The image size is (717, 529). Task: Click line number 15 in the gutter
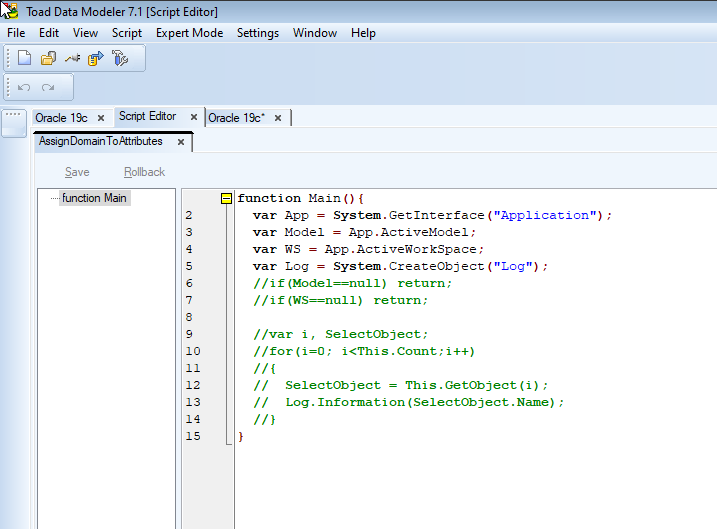(193, 436)
